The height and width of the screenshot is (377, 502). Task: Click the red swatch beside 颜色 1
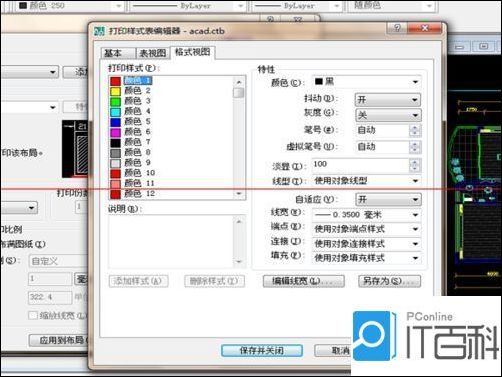(x=116, y=81)
